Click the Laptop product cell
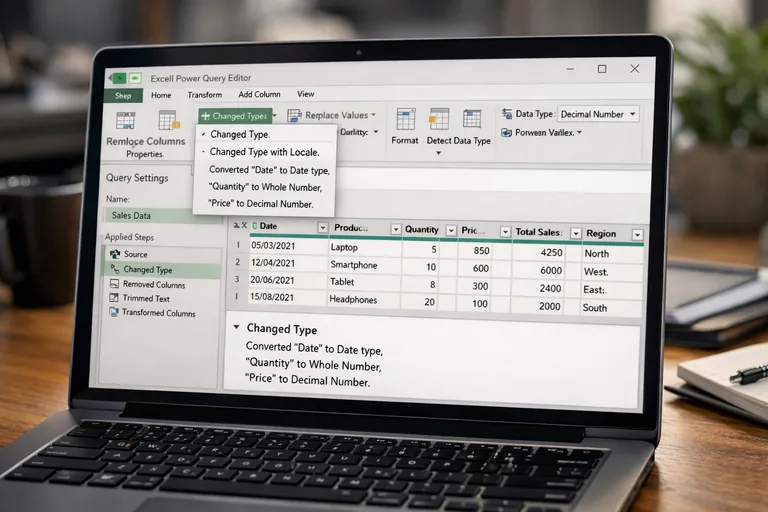Viewport: 768px width, 512px height. click(x=364, y=247)
